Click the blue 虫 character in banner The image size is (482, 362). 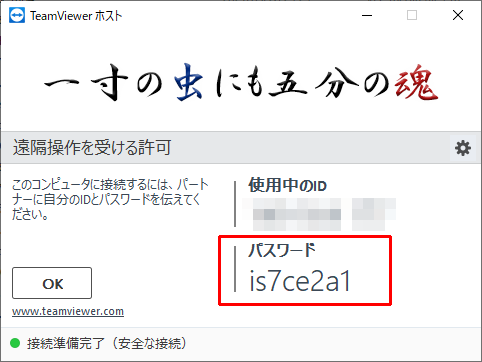[189, 82]
